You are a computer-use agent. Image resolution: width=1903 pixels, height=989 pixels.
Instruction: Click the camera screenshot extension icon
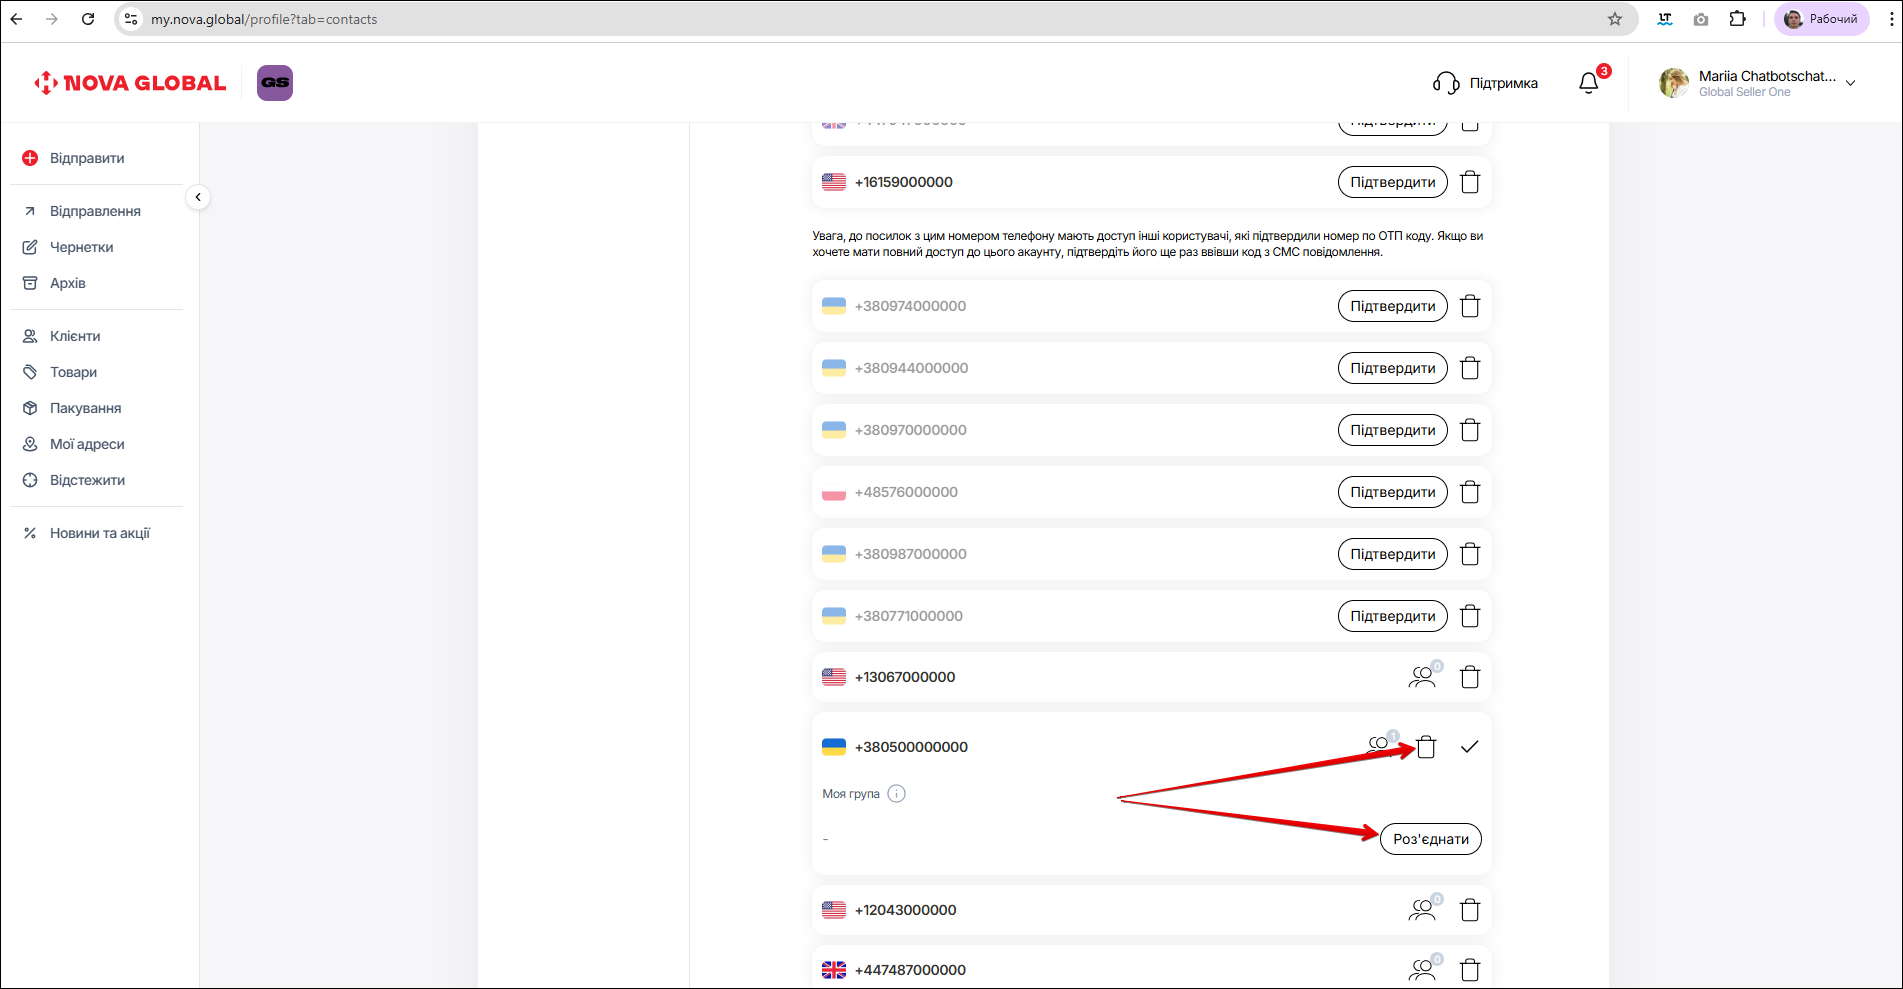click(x=1701, y=19)
